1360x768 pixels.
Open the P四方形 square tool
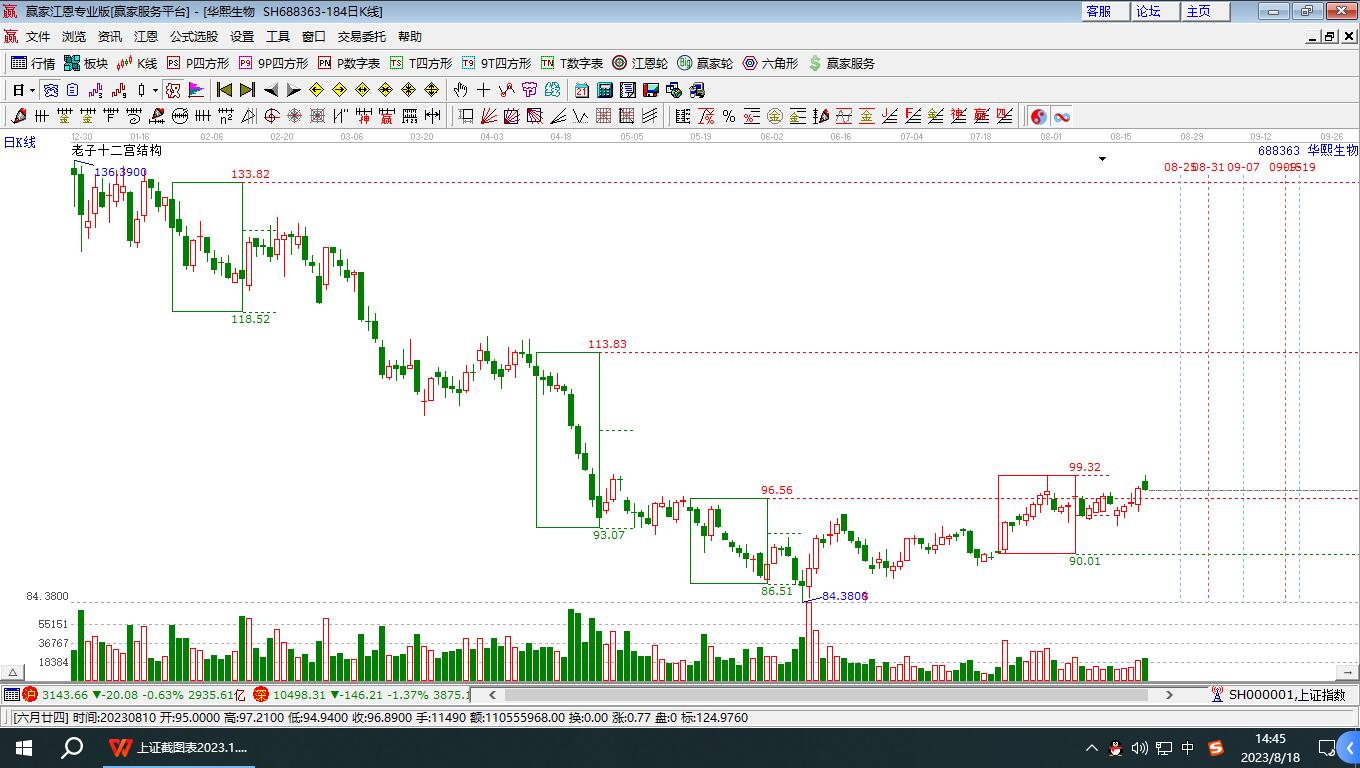tap(197, 63)
